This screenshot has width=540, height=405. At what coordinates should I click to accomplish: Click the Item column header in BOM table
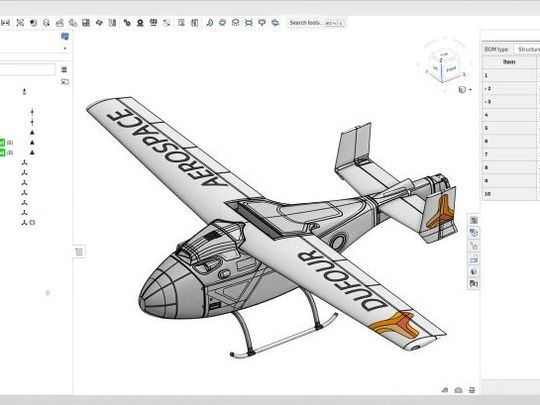coord(509,62)
